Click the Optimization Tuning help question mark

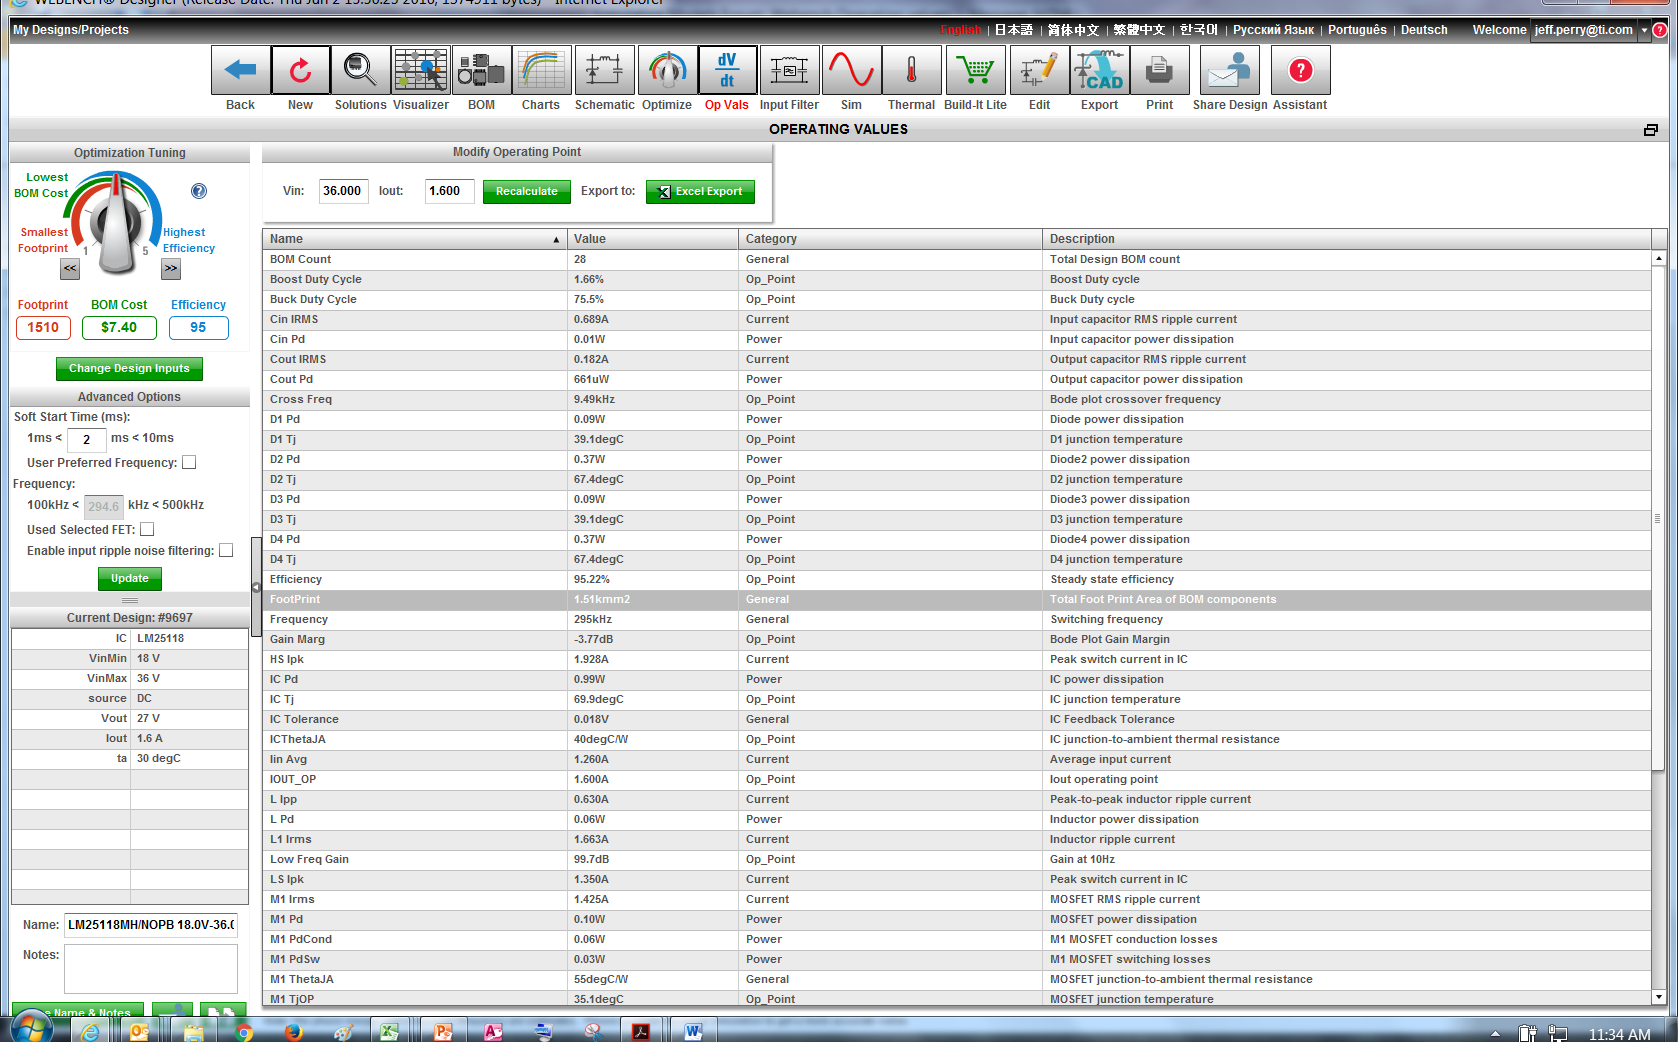click(199, 191)
